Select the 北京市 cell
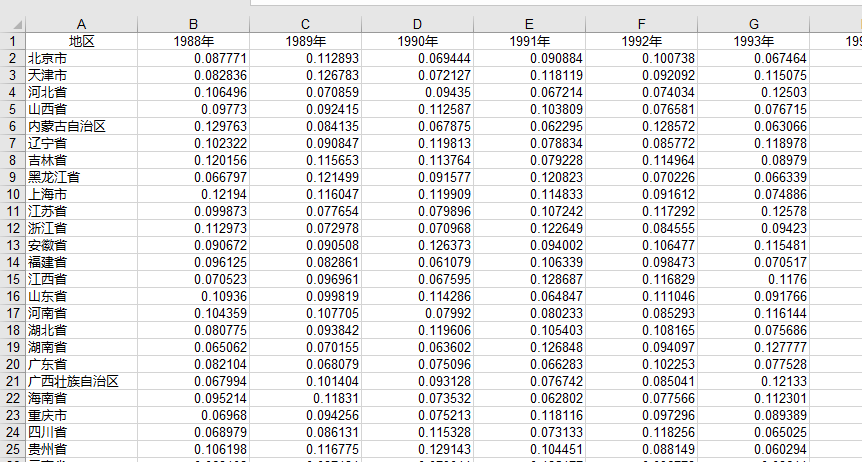Screen dimensions: 862x462 click(x=81, y=58)
